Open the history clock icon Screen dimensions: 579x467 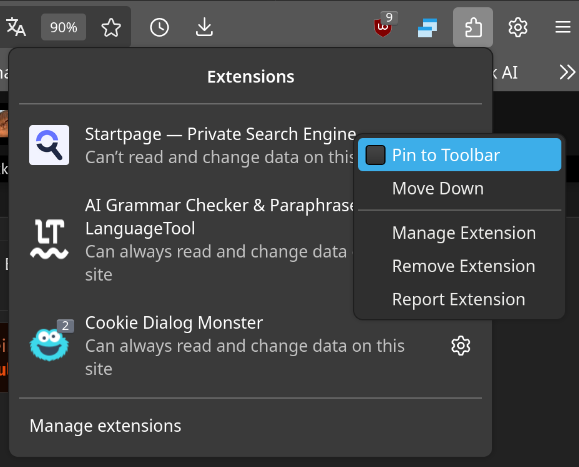pyautogui.click(x=159, y=28)
